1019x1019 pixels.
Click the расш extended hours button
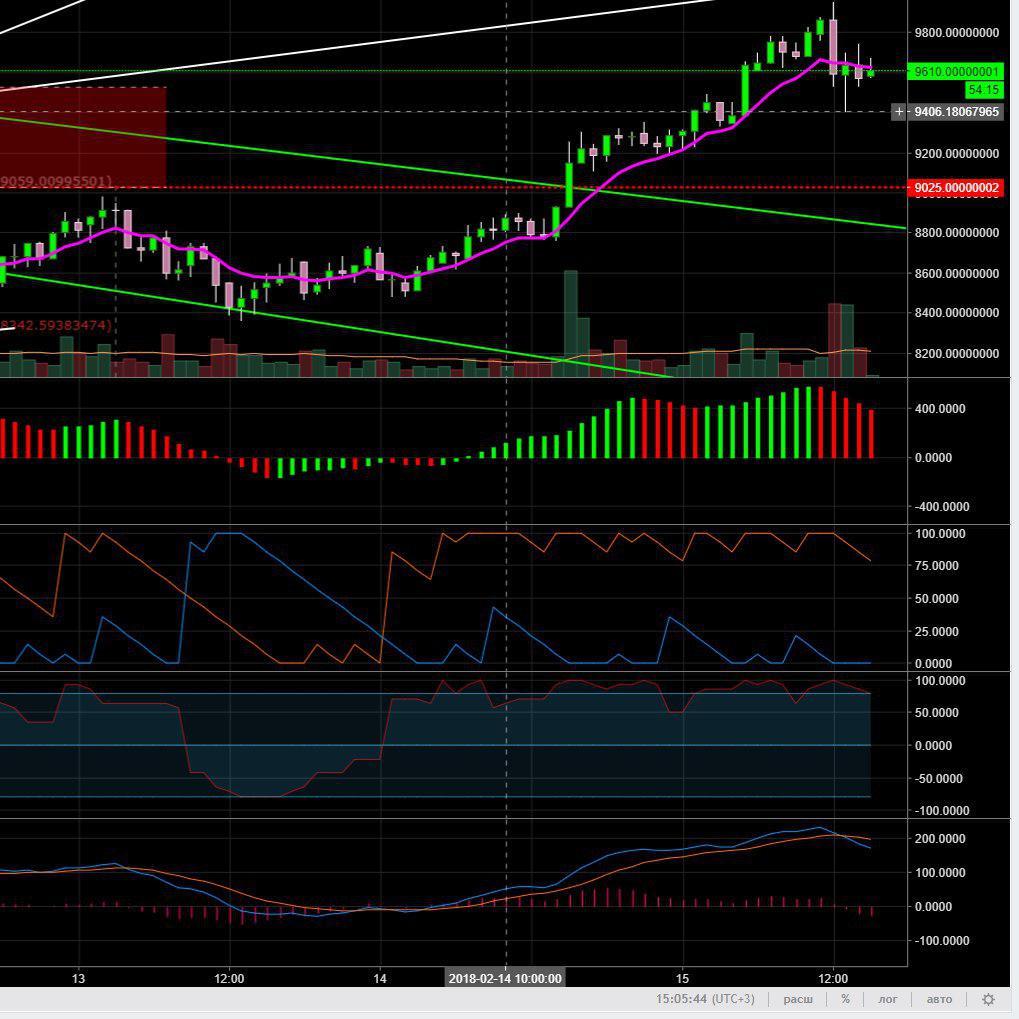tap(798, 999)
